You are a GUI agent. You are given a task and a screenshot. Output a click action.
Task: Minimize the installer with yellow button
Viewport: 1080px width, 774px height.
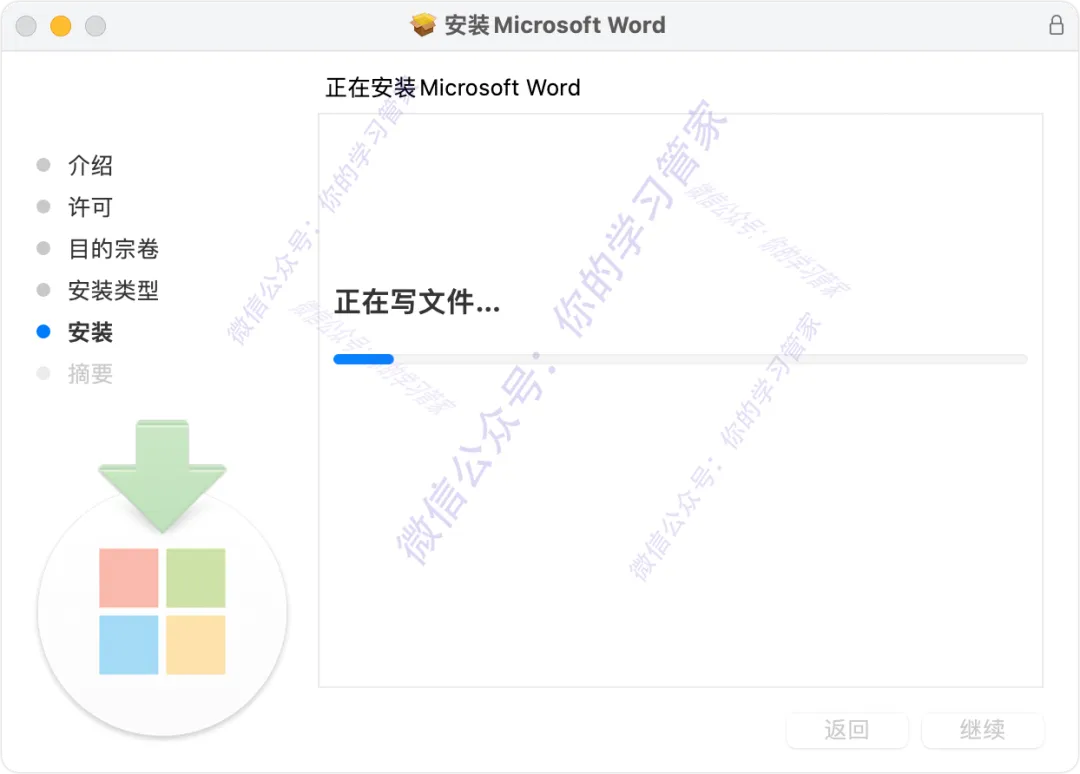(x=61, y=26)
